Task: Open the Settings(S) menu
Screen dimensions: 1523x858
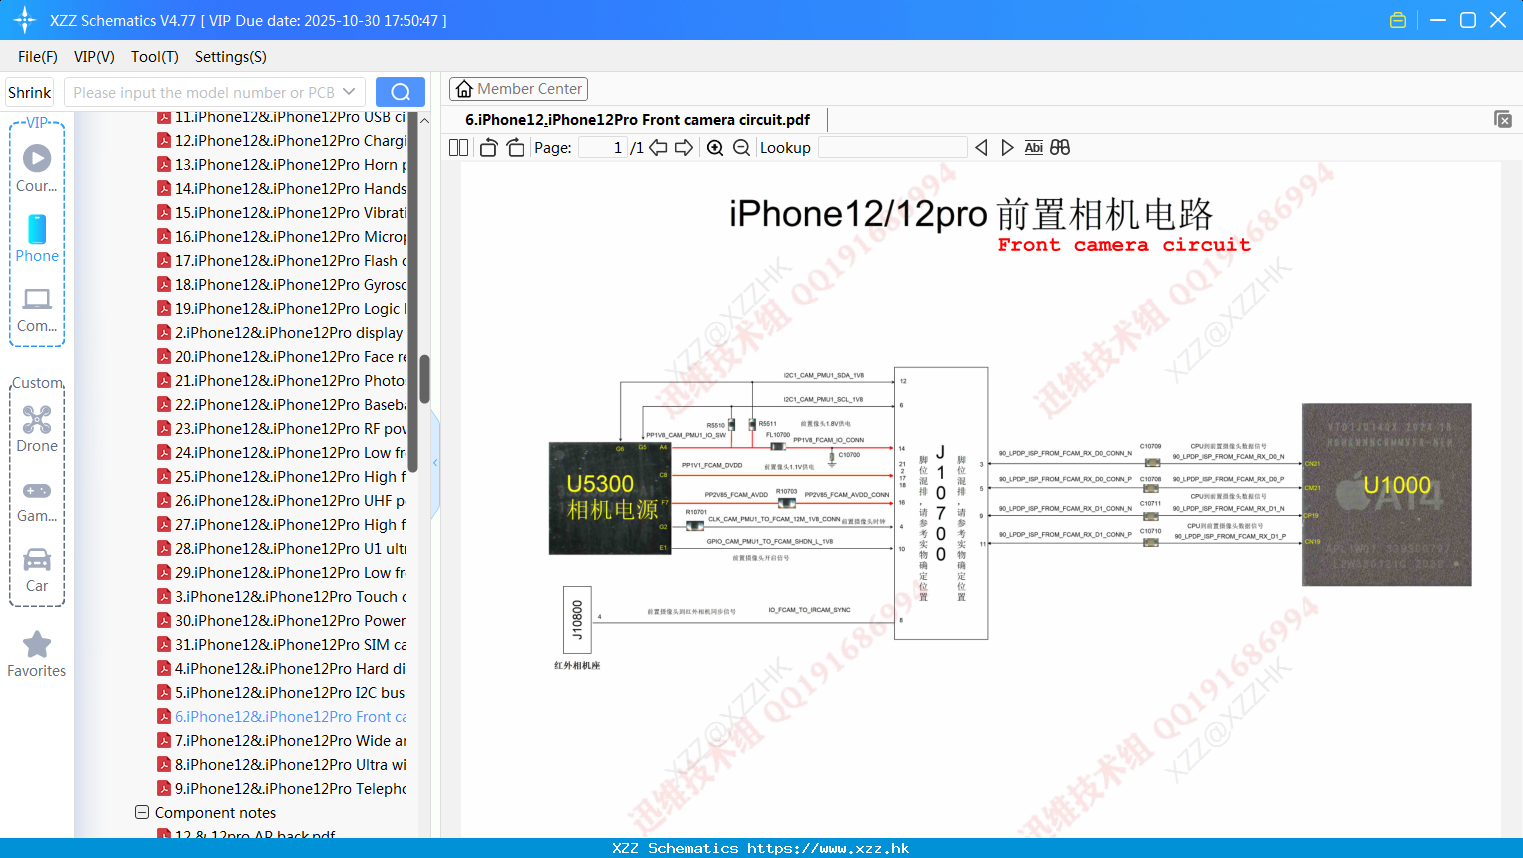Action: tap(231, 57)
